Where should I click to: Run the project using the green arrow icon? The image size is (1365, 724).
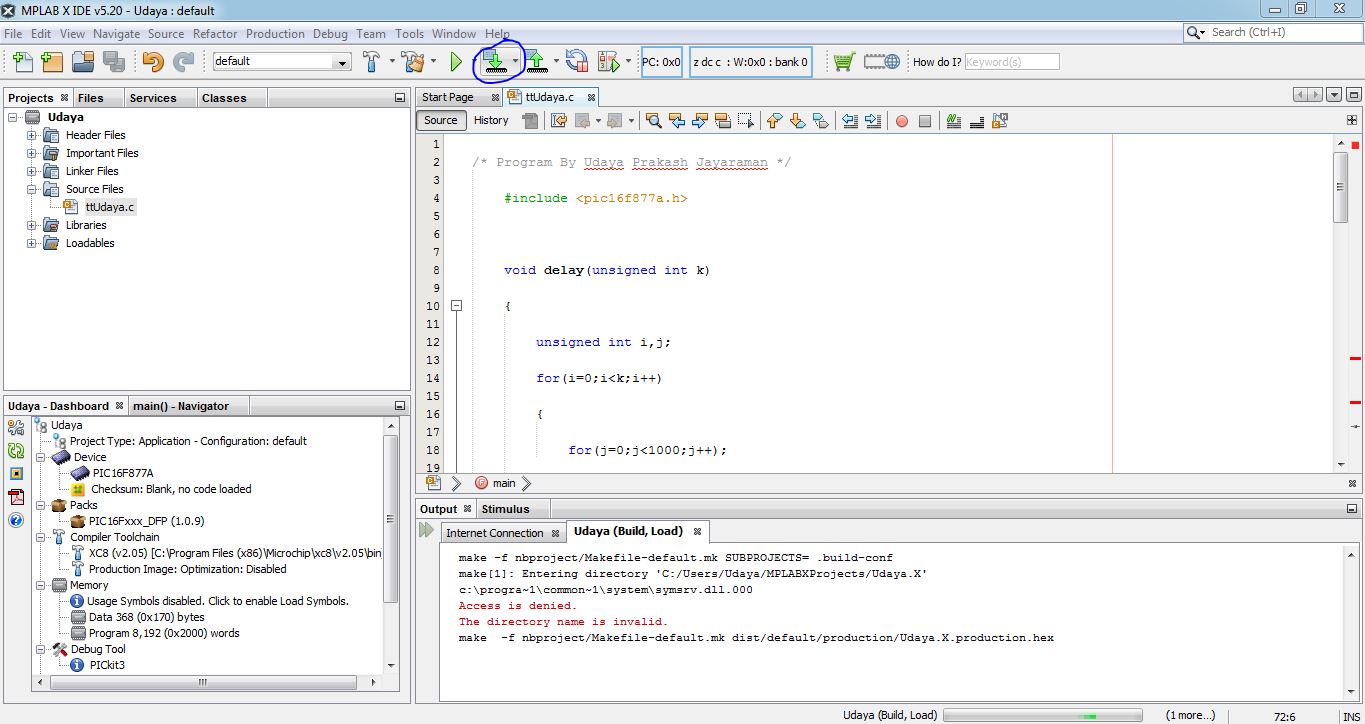coord(455,60)
